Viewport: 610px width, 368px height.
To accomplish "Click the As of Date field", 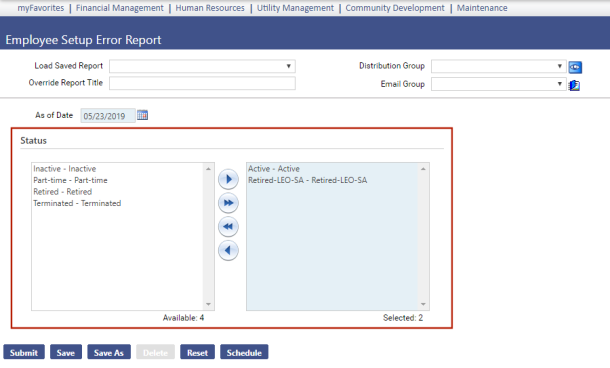I will click(x=108, y=116).
